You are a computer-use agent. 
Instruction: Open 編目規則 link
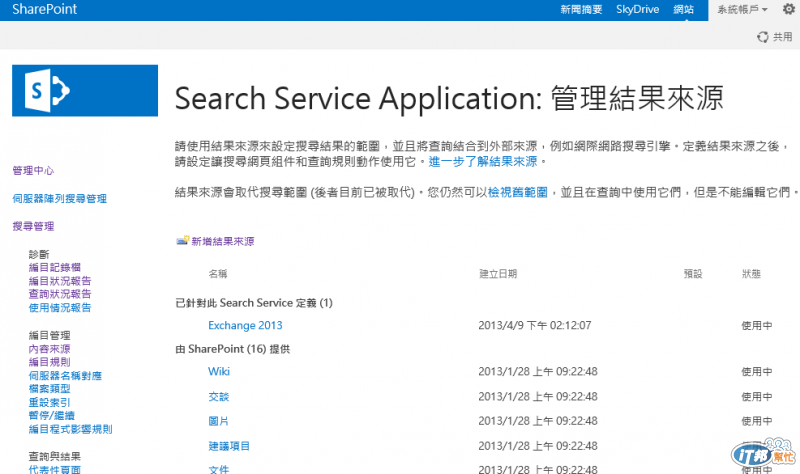[x=49, y=362]
